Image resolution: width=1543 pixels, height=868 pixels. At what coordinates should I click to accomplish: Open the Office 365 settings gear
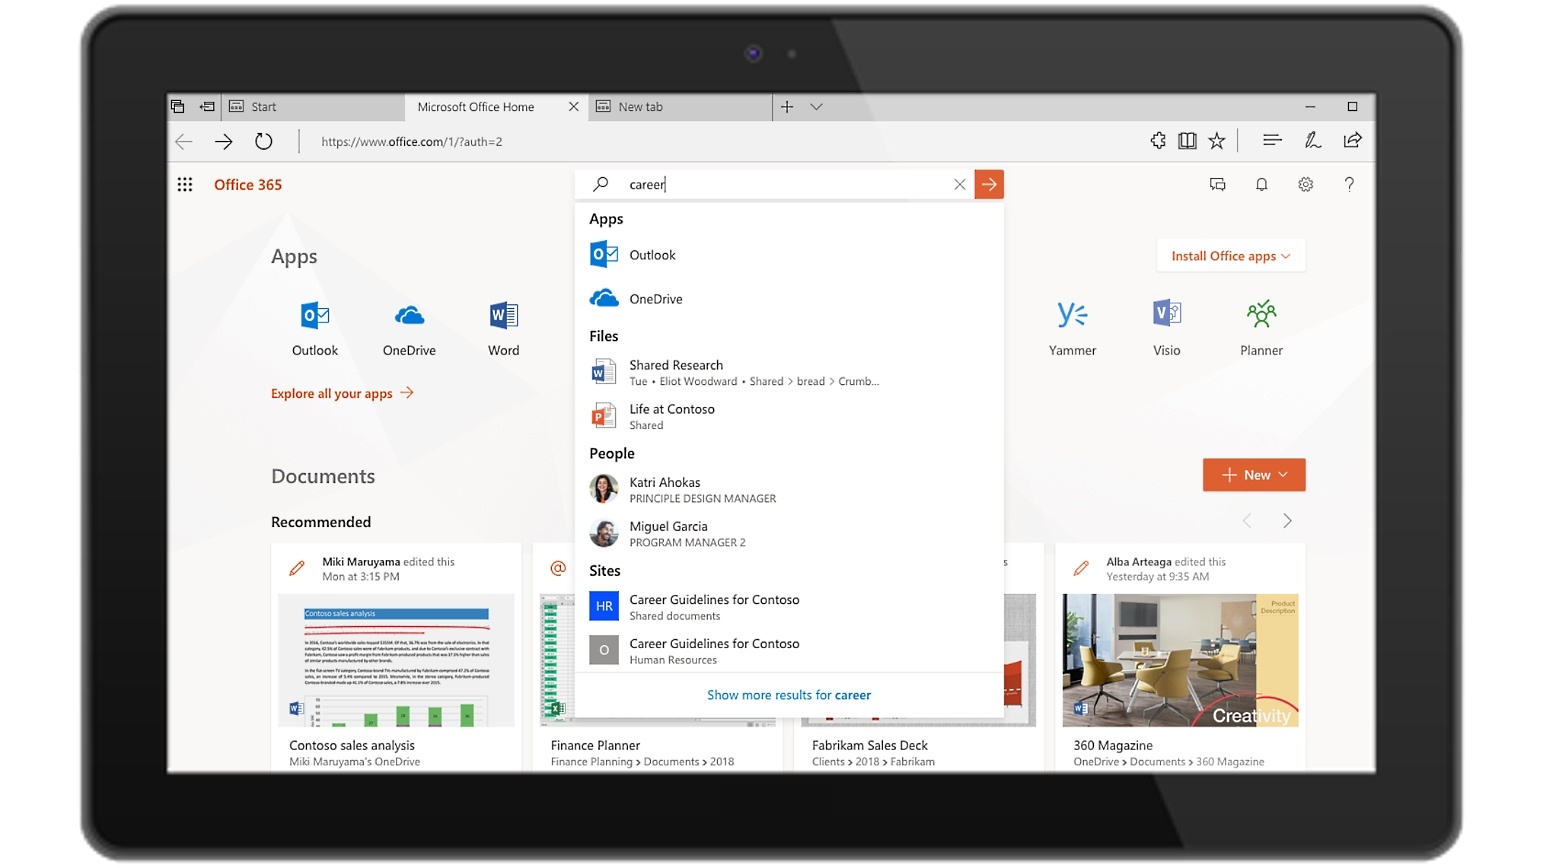(x=1305, y=184)
